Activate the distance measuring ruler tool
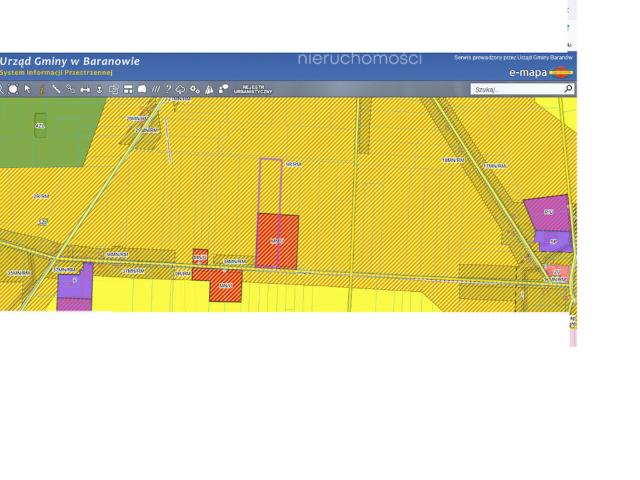Viewport: 640px width, 480px height. pos(56,89)
